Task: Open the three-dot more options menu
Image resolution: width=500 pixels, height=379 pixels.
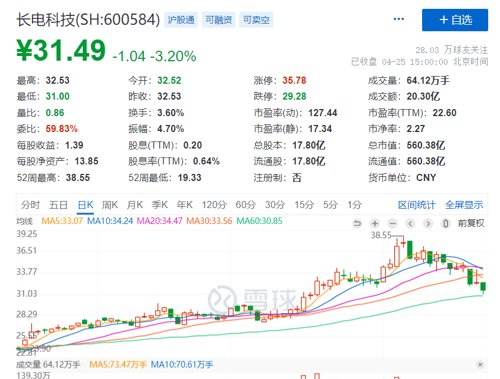Action: tap(399, 19)
